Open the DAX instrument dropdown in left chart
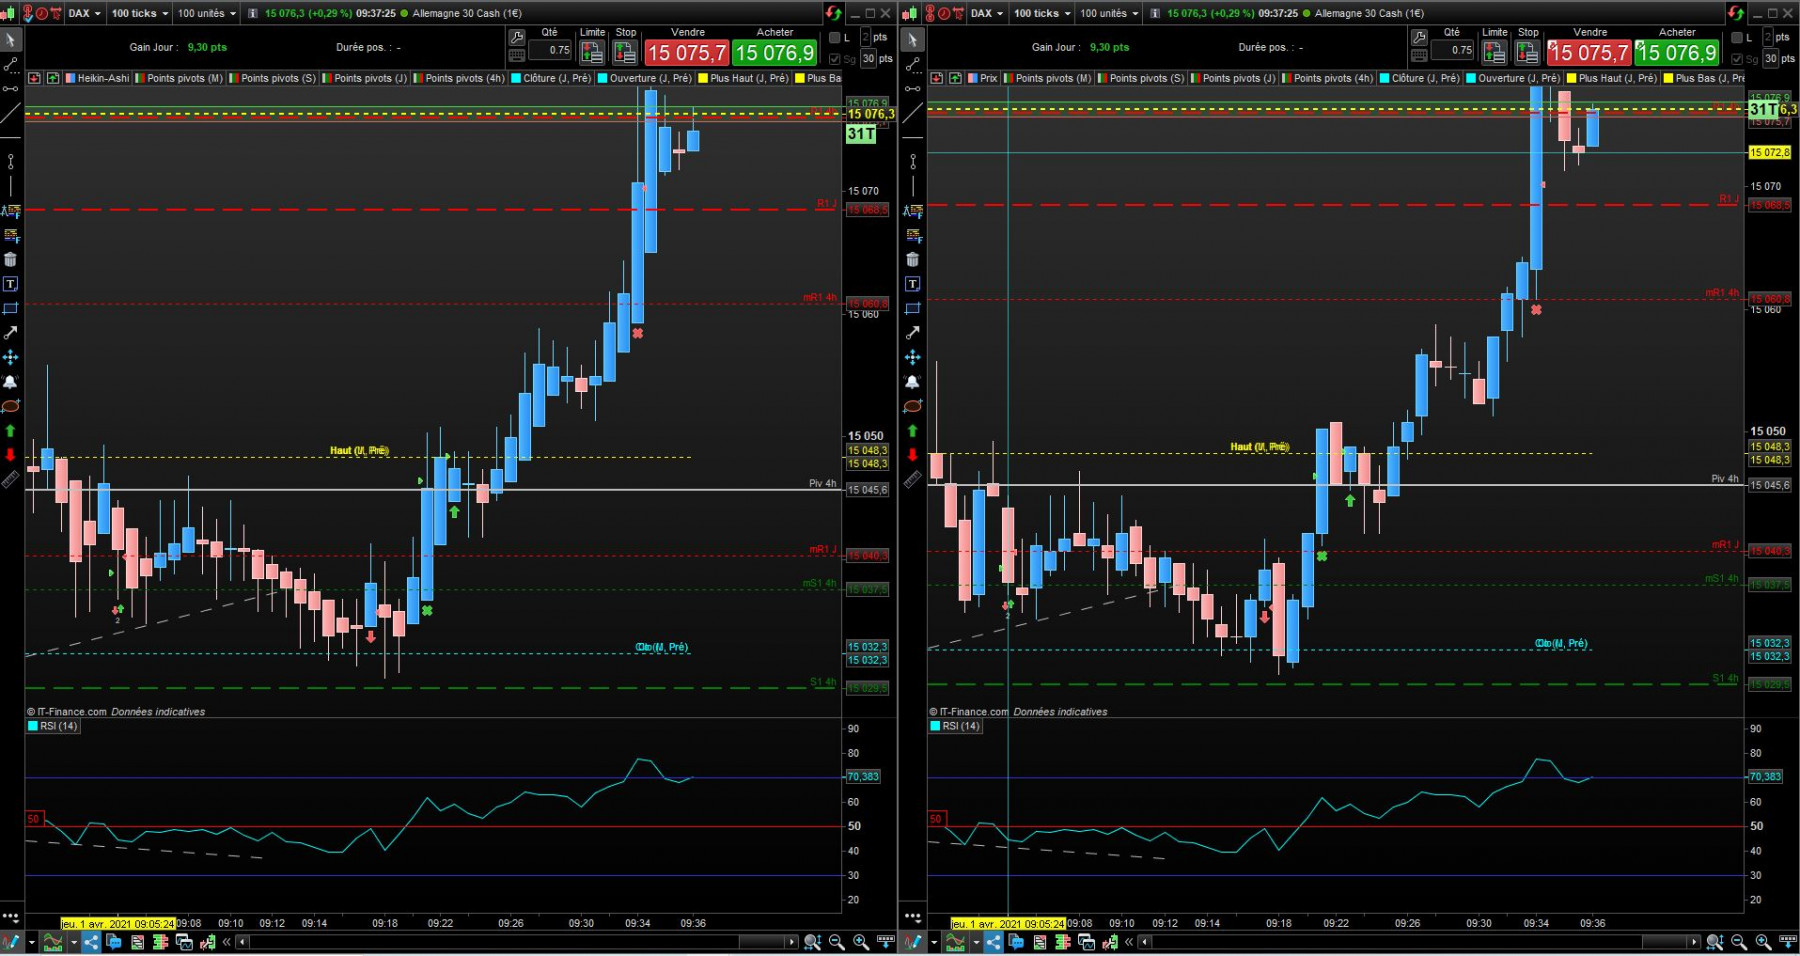 pyautogui.click(x=84, y=13)
